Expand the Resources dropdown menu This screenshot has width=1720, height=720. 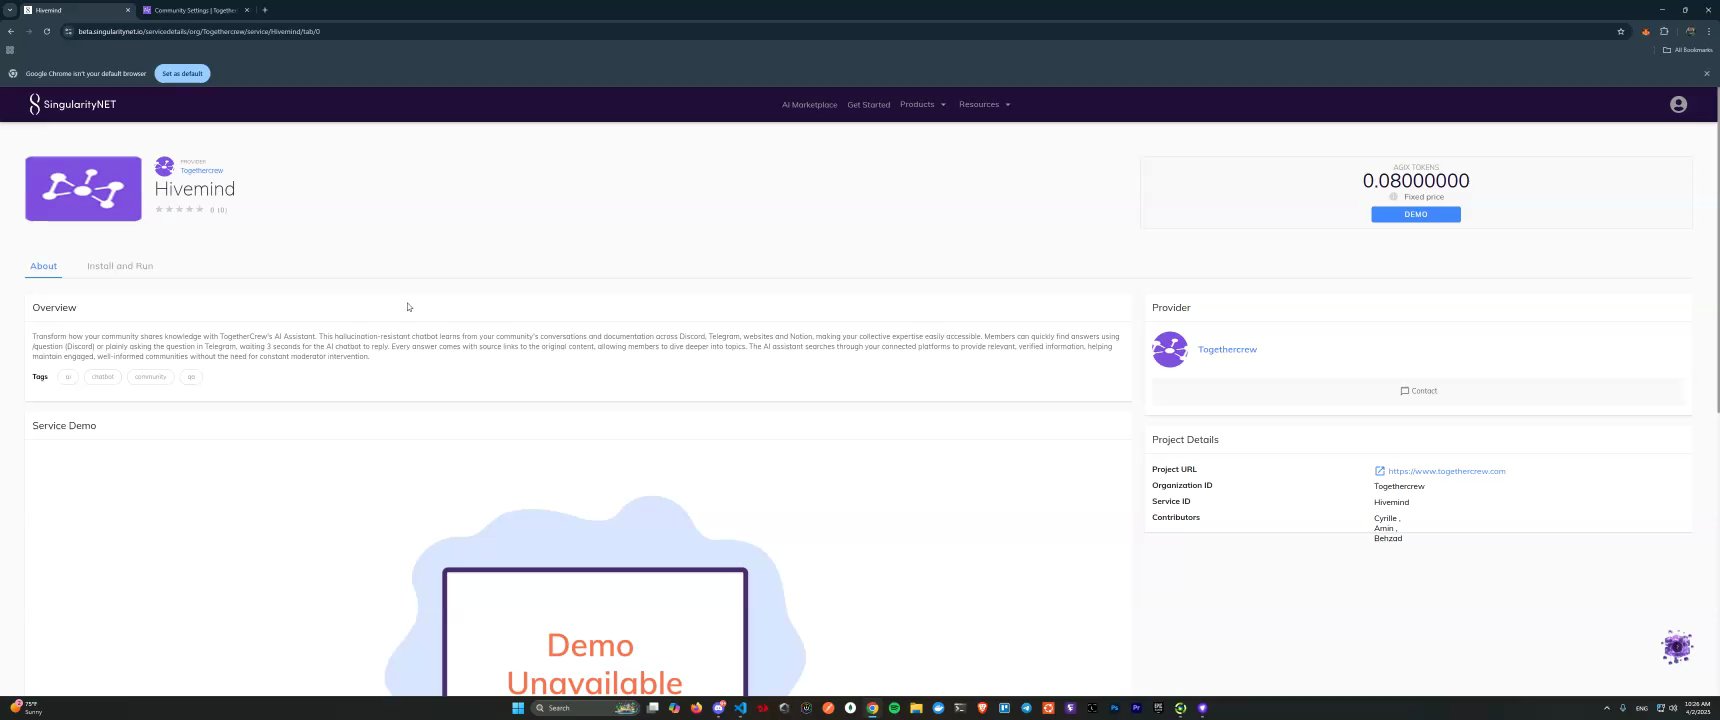[984, 105]
